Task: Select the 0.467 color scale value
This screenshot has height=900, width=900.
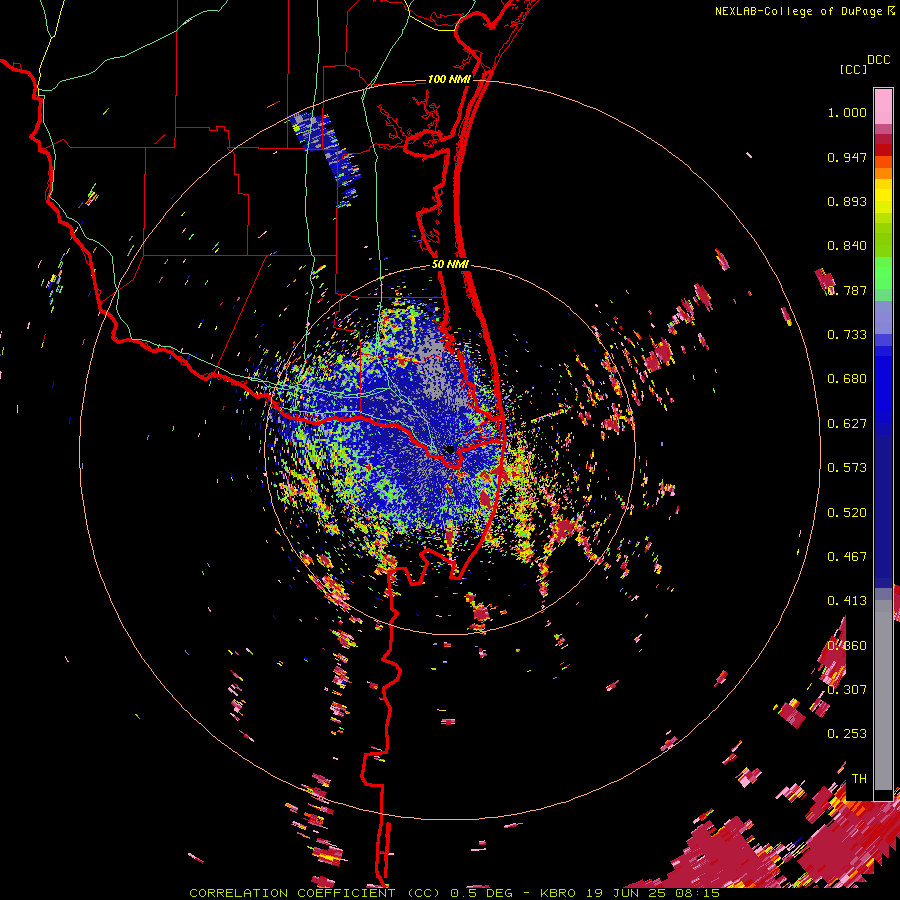Action: (847, 557)
